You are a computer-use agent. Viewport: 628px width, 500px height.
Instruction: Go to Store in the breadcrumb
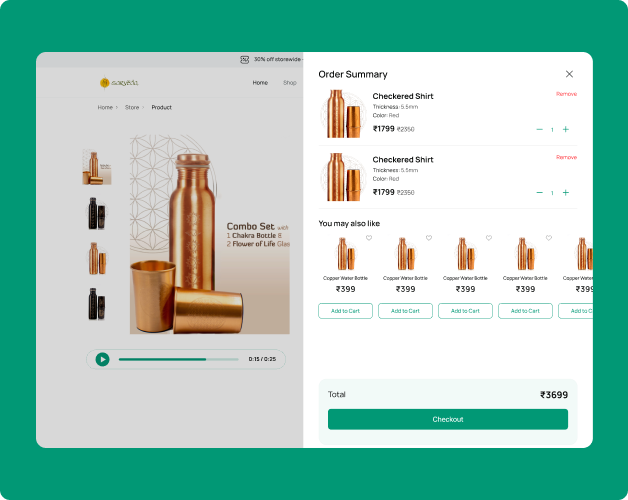pos(131,107)
